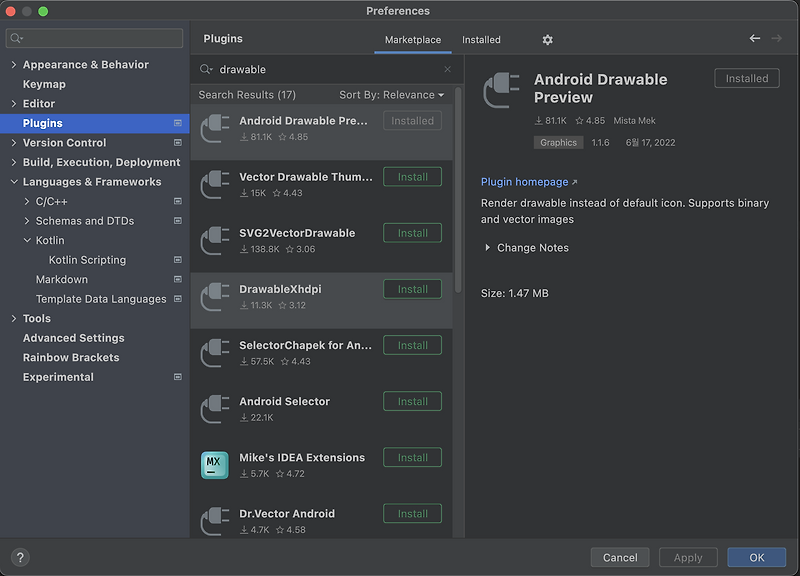Open the Plugin homepage link
The image size is (800, 576).
pos(523,181)
